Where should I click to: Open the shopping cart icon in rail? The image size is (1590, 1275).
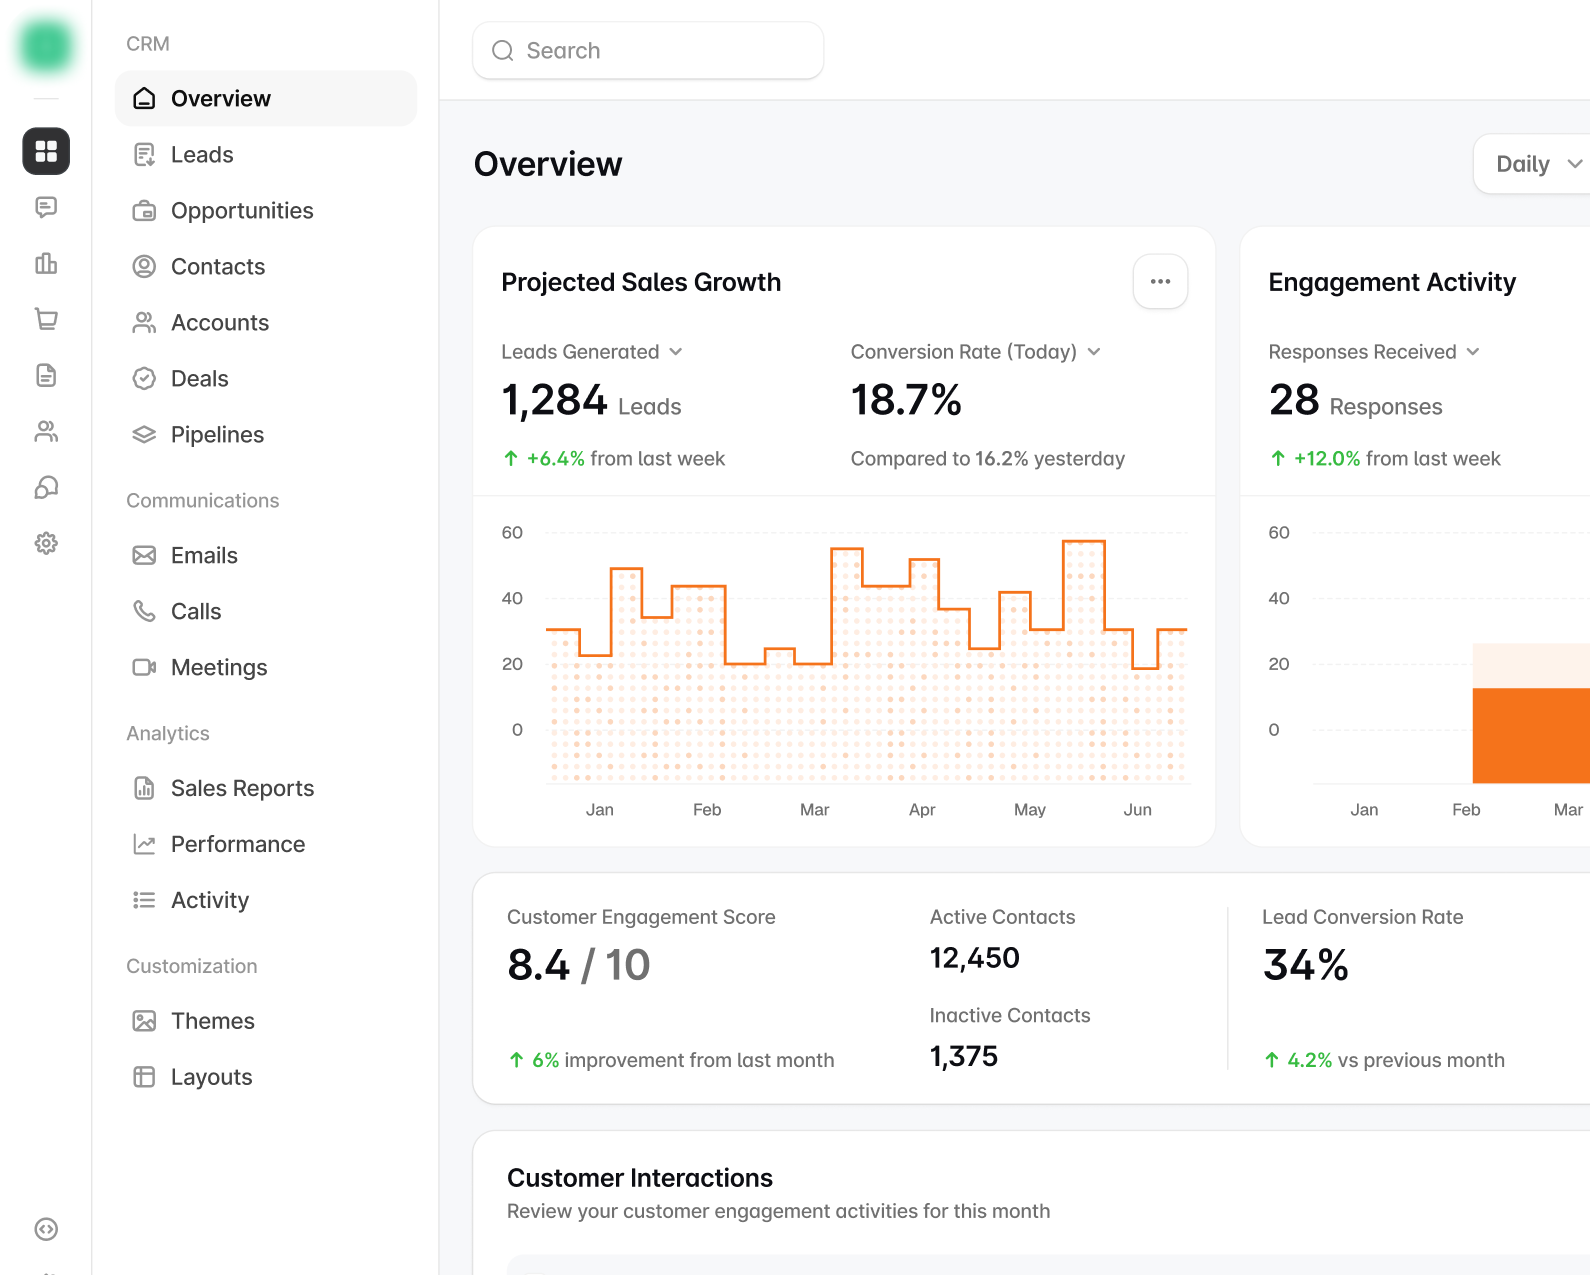(46, 319)
